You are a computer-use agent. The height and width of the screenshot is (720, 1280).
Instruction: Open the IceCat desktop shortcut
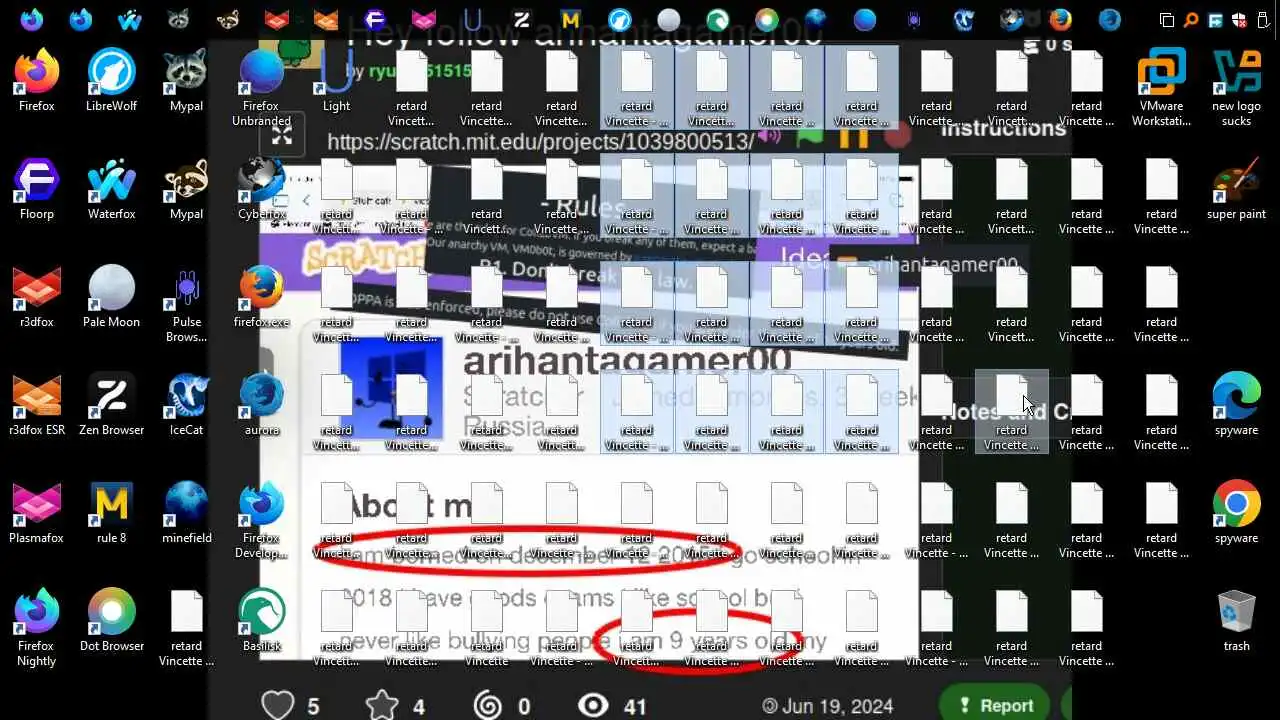(x=186, y=404)
